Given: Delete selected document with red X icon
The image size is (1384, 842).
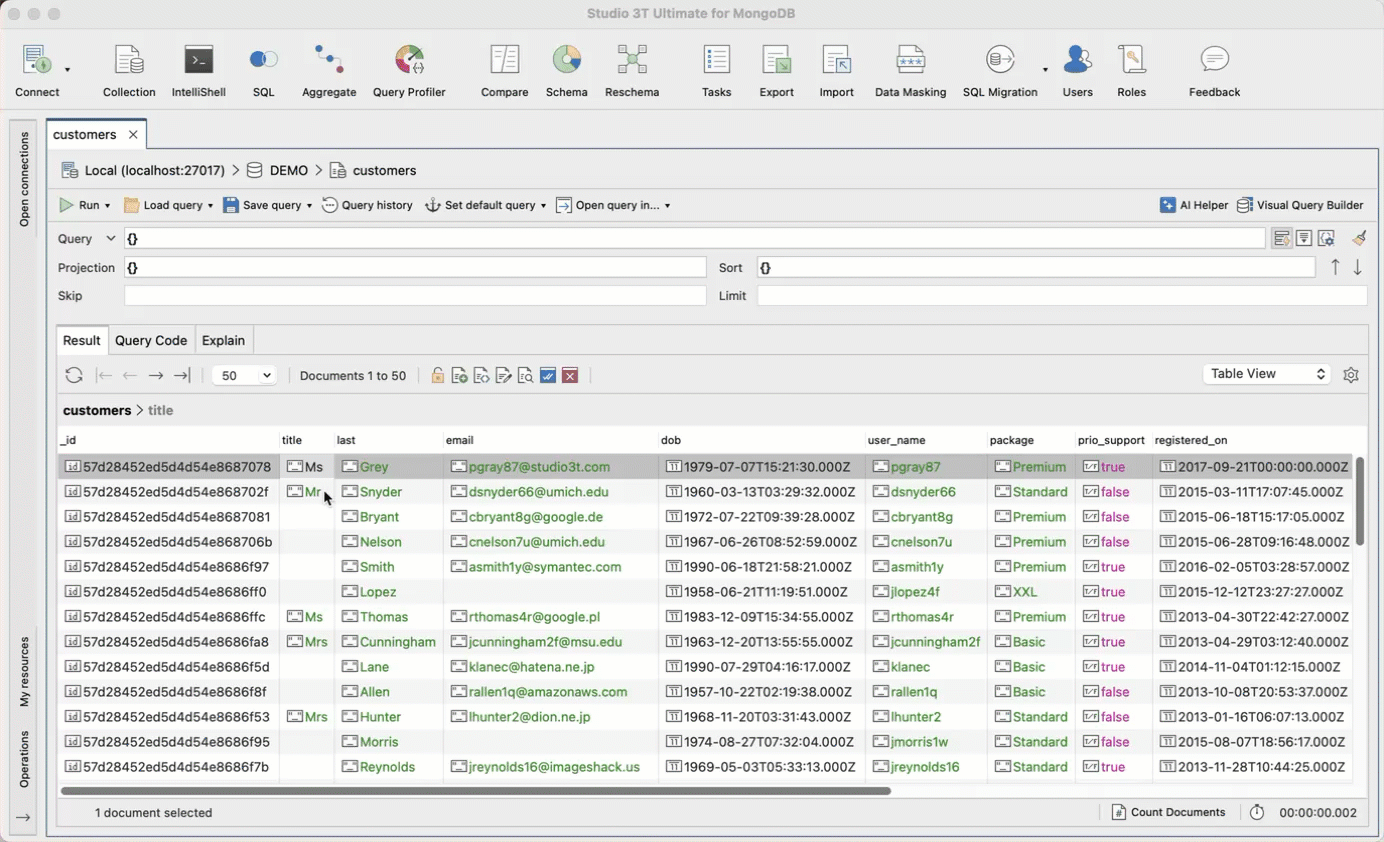Looking at the screenshot, I should coord(570,375).
